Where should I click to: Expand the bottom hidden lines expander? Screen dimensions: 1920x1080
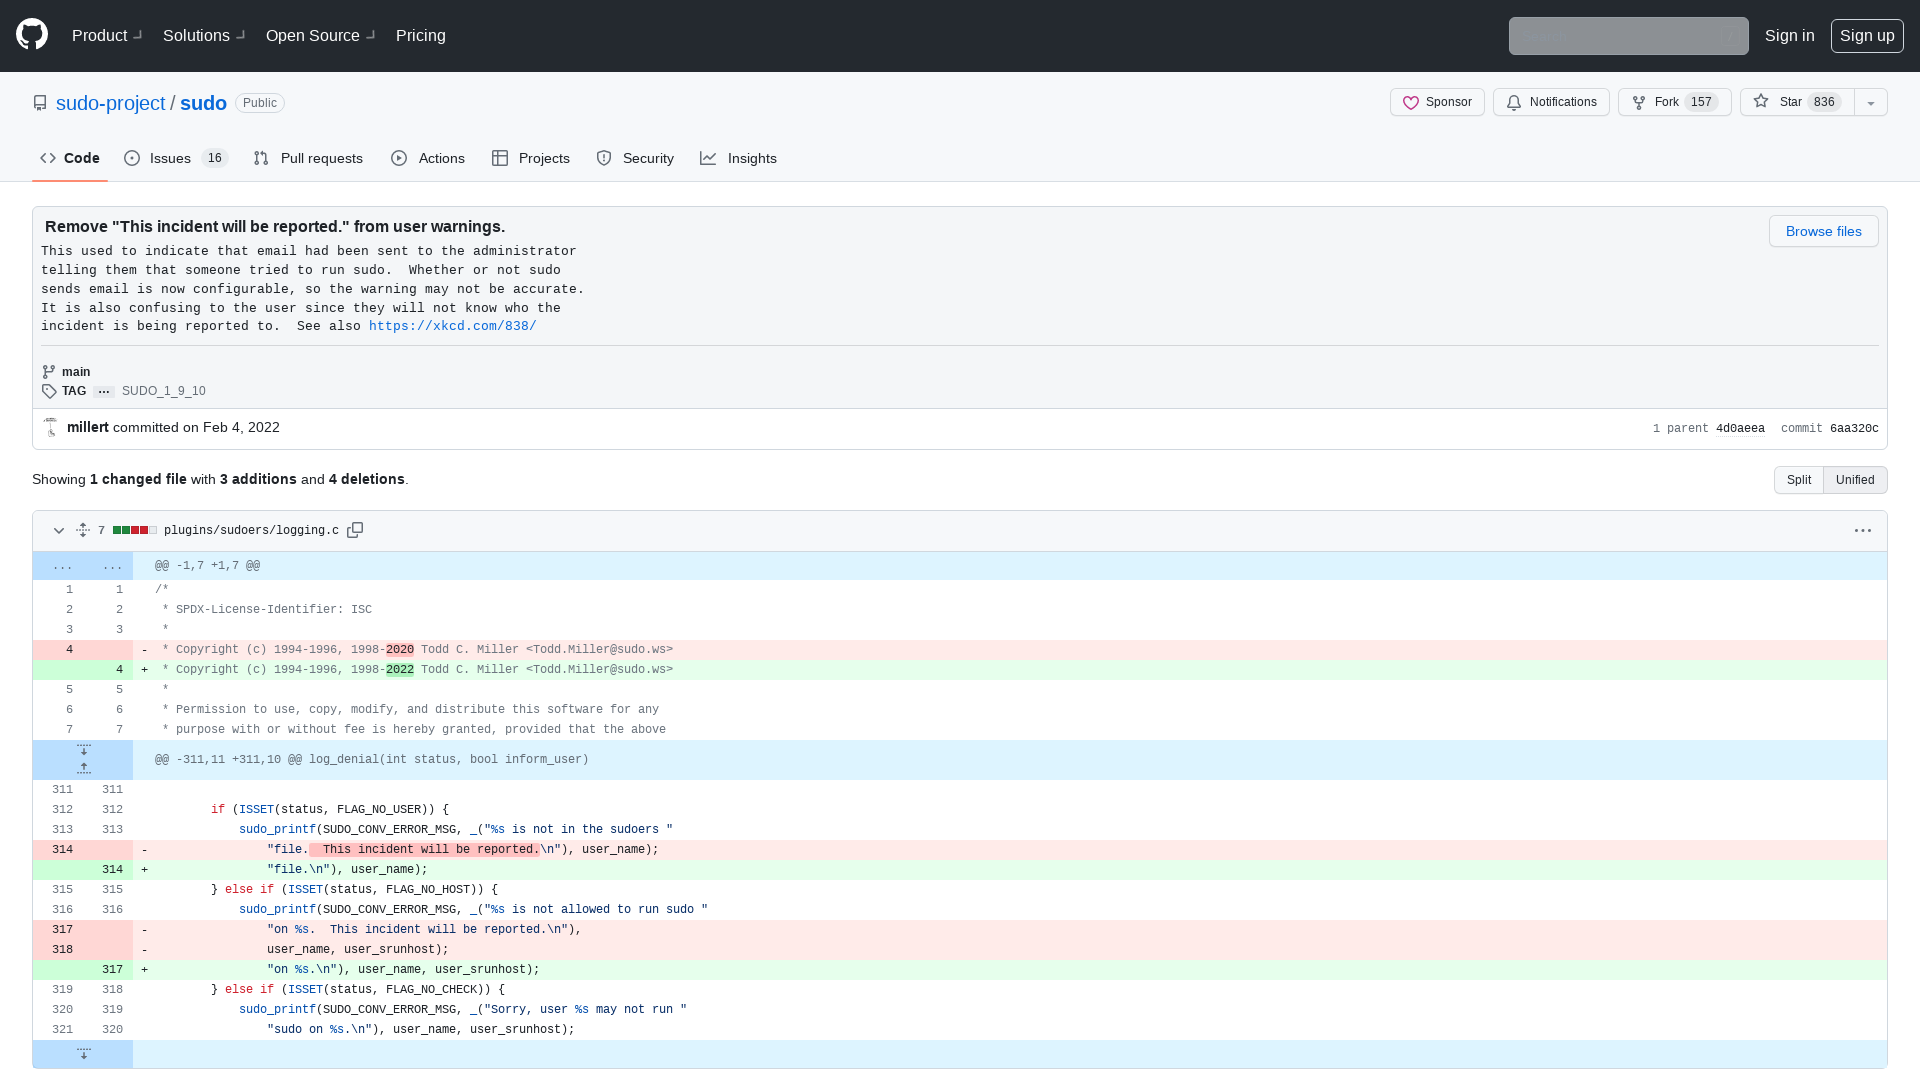83,1054
